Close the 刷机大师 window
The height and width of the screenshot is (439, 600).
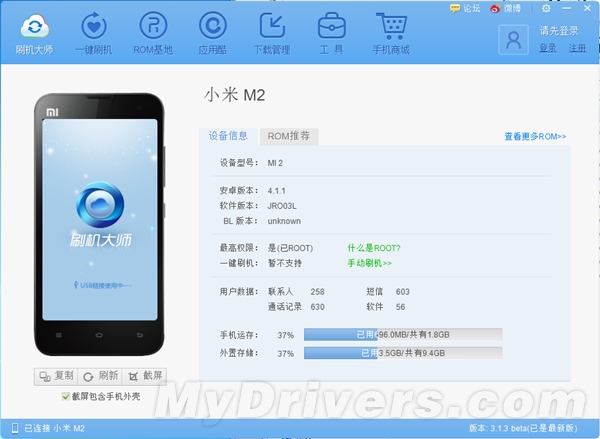(x=587, y=8)
